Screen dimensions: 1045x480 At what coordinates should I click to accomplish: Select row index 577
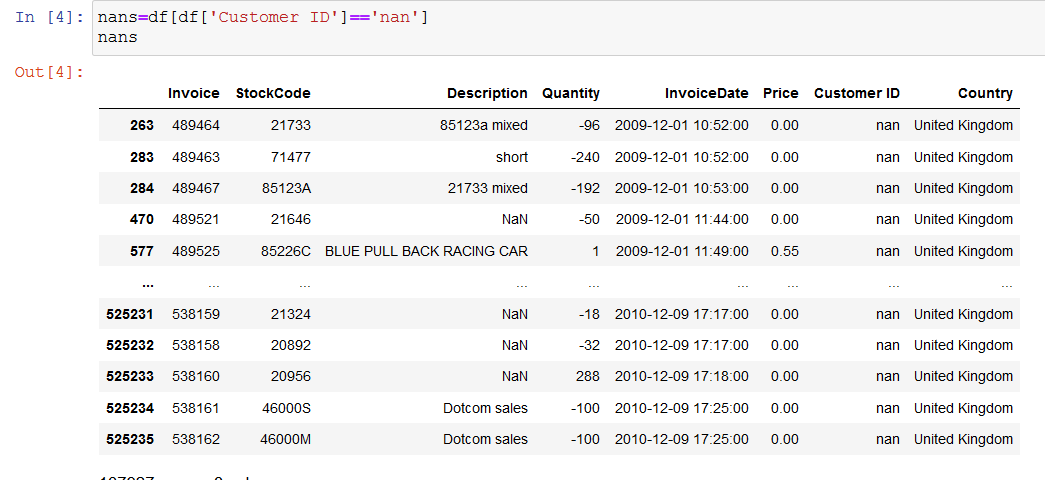click(141, 251)
